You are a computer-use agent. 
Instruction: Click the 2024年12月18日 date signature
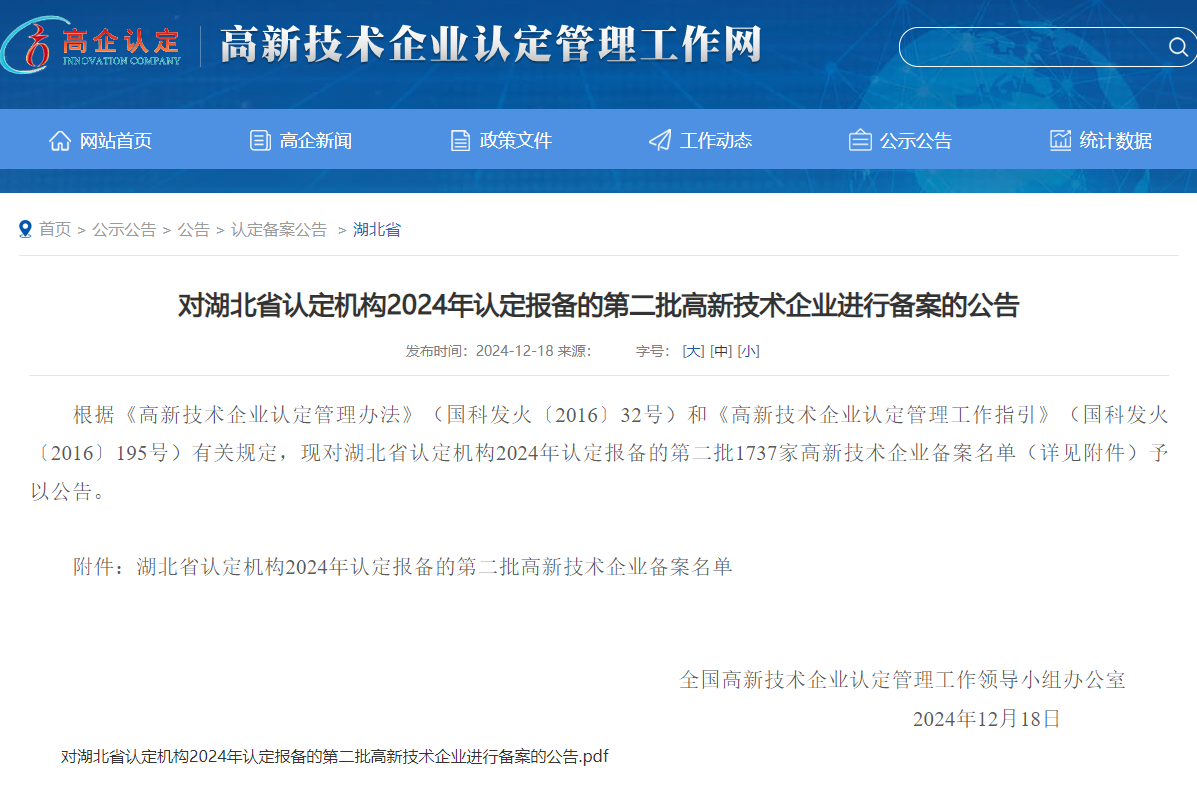pyautogui.click(x=986, y=718)
